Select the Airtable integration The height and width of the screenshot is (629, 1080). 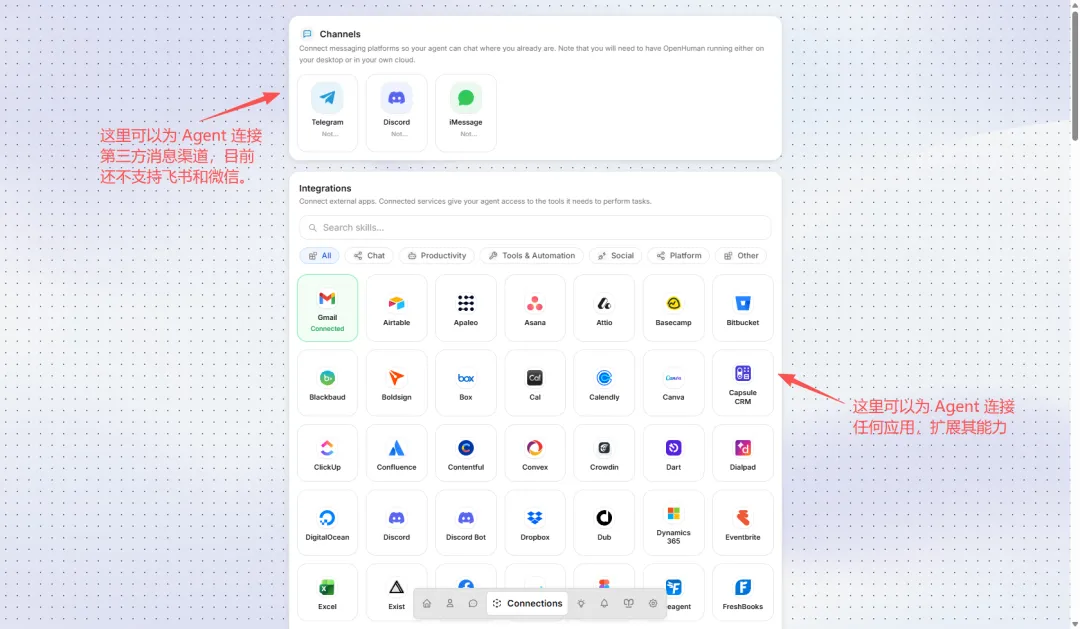pos(397,308)
